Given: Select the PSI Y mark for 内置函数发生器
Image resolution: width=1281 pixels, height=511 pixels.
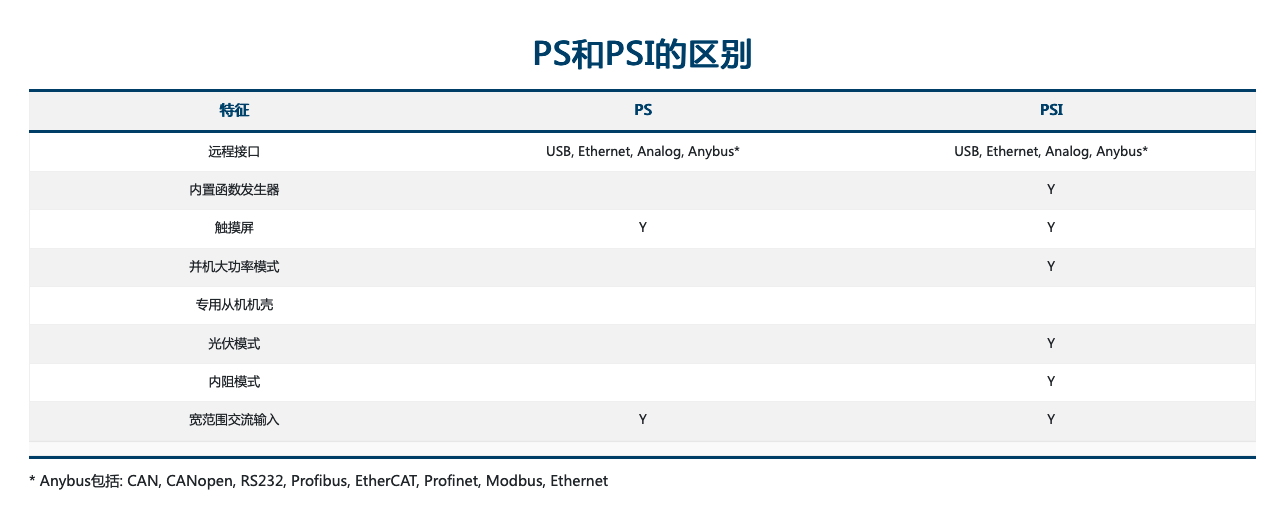Looking at the screenshot, I should 1051,190.
